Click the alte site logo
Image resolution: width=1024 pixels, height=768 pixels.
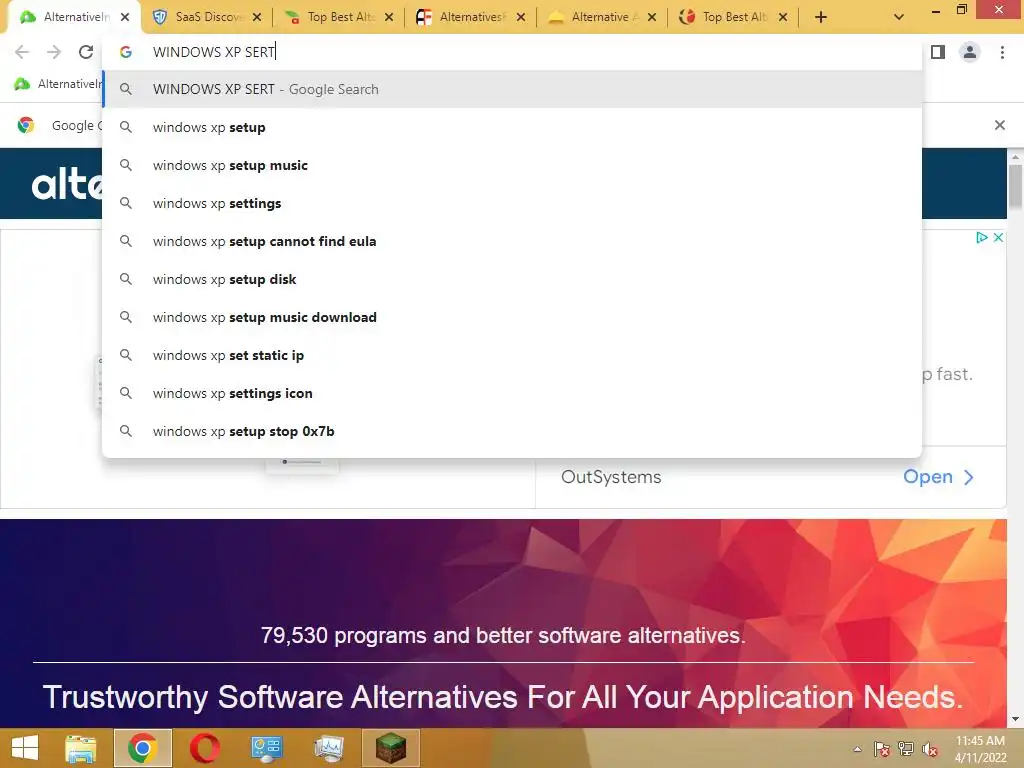tap(67, 184)
